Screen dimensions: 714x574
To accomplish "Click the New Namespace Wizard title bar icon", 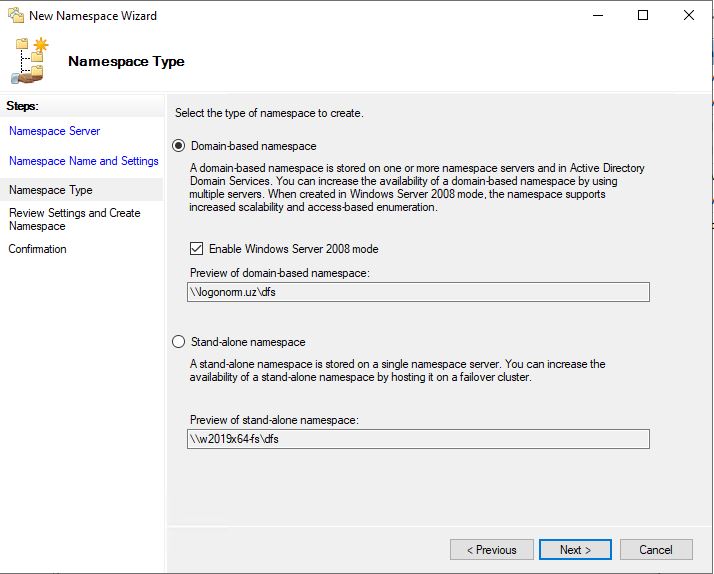I will (16, 15).
